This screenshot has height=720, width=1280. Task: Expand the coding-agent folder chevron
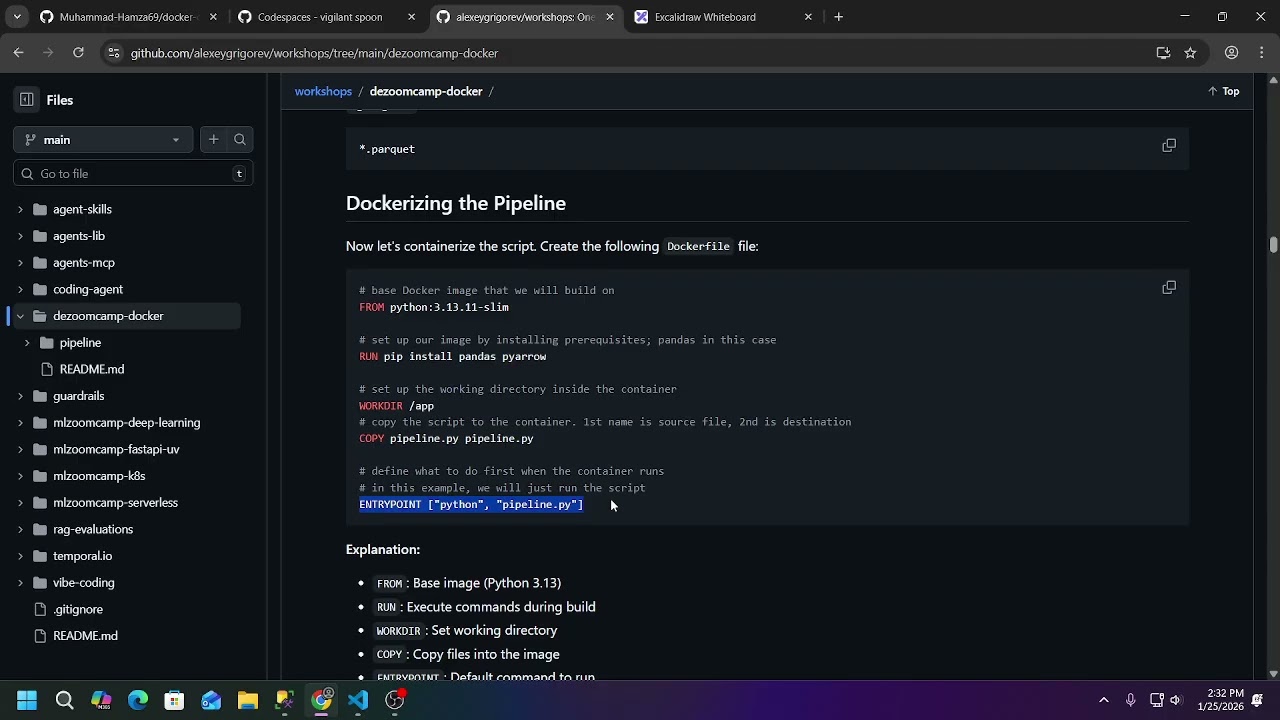click(20, 290)
